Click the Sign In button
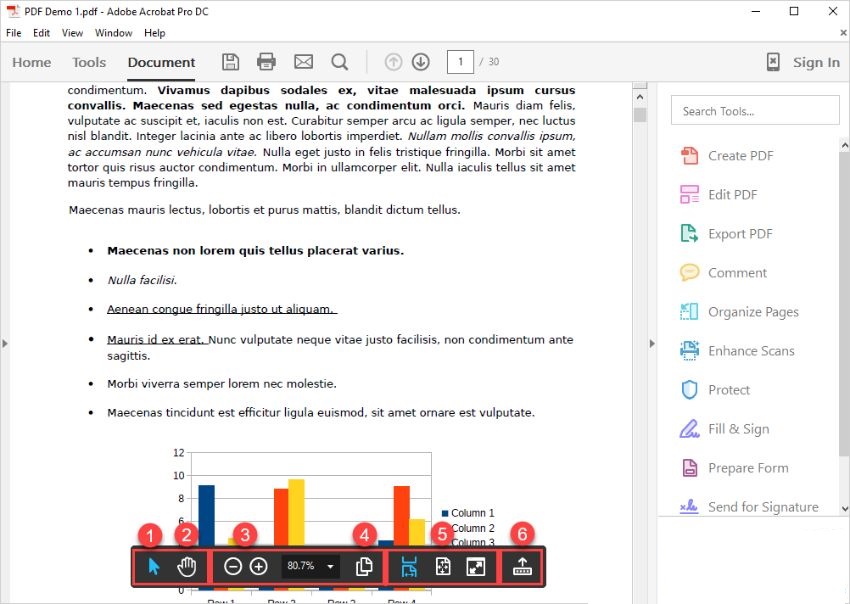The image size is (850, 604). 816,62
